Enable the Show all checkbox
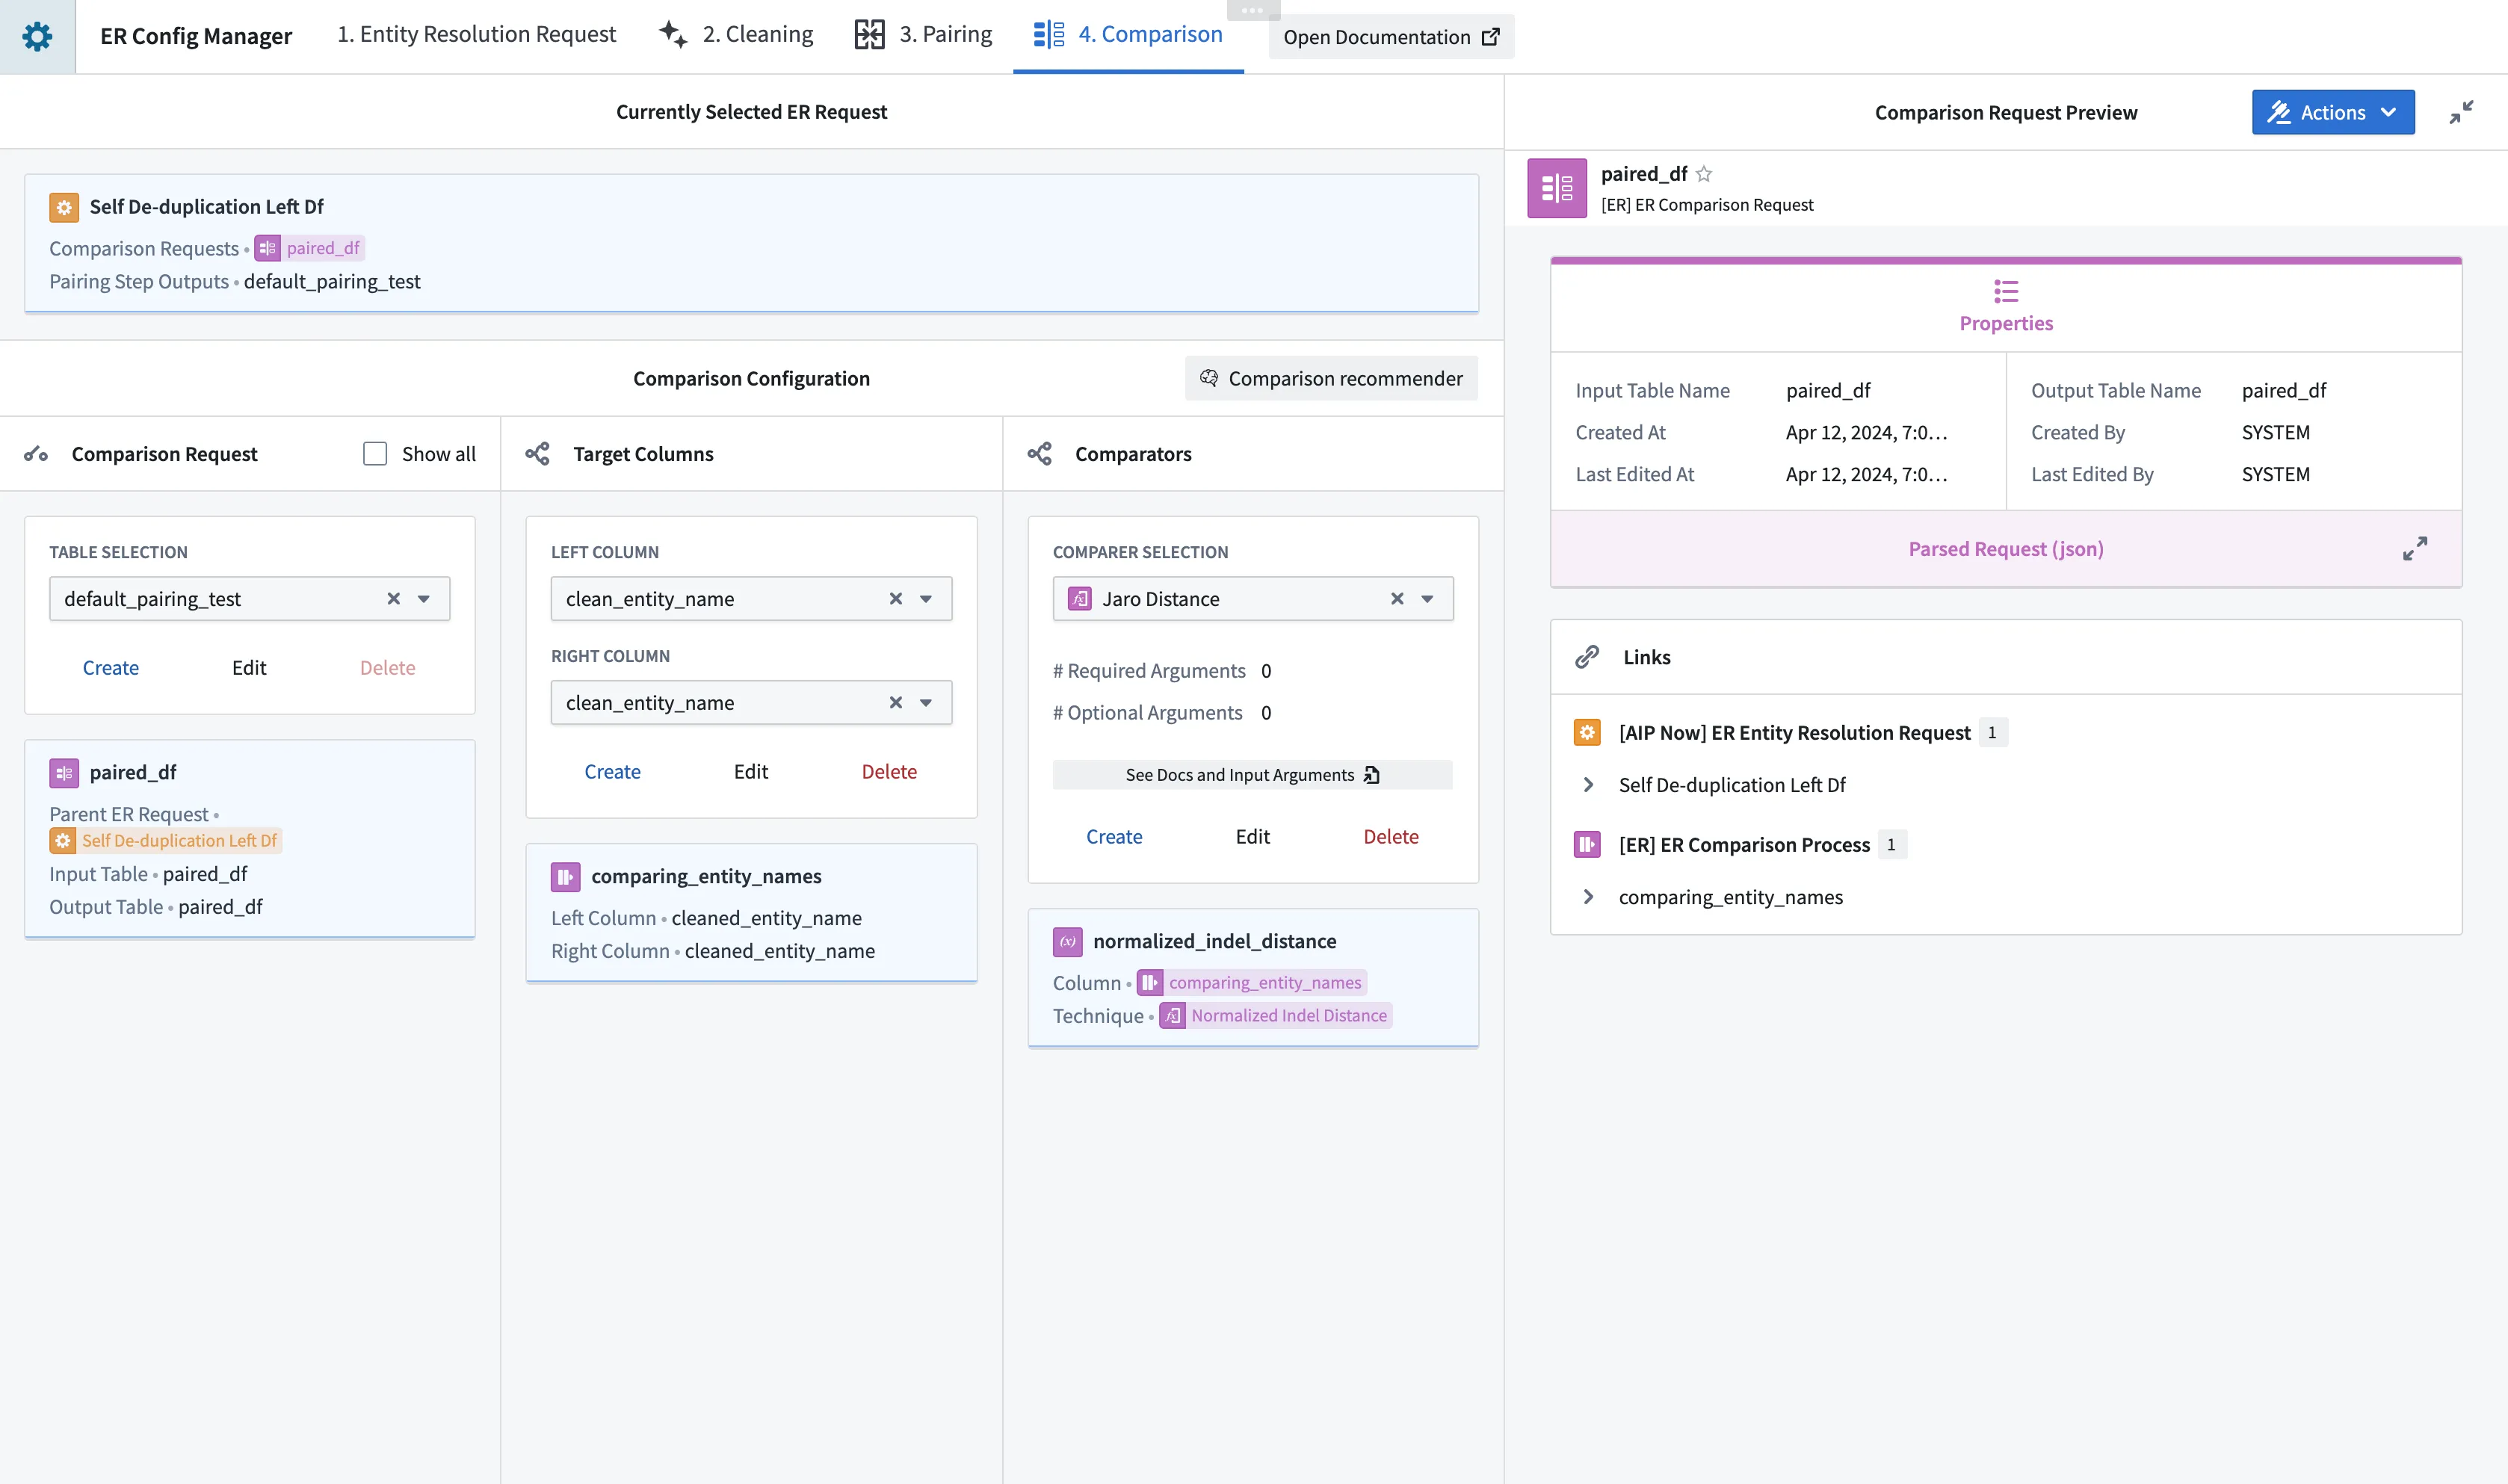 375,454
